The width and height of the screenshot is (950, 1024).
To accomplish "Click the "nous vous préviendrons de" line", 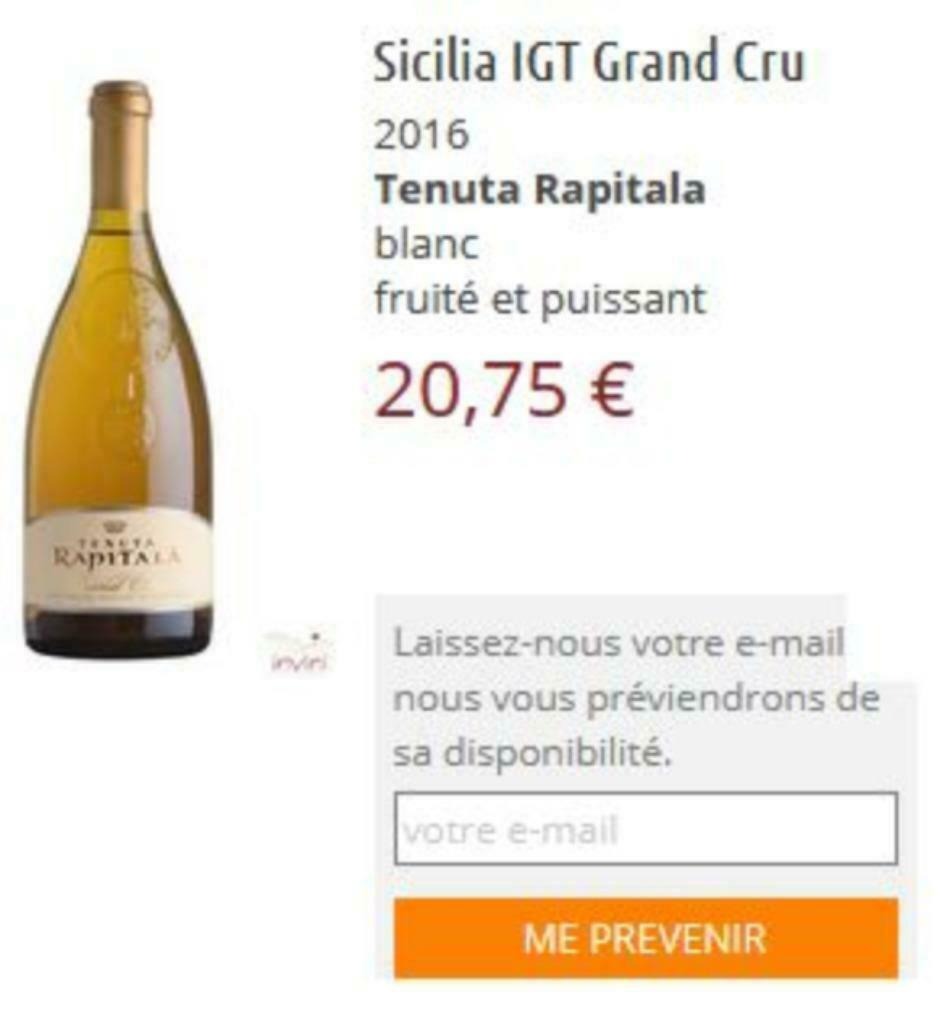I will (637, 699).
